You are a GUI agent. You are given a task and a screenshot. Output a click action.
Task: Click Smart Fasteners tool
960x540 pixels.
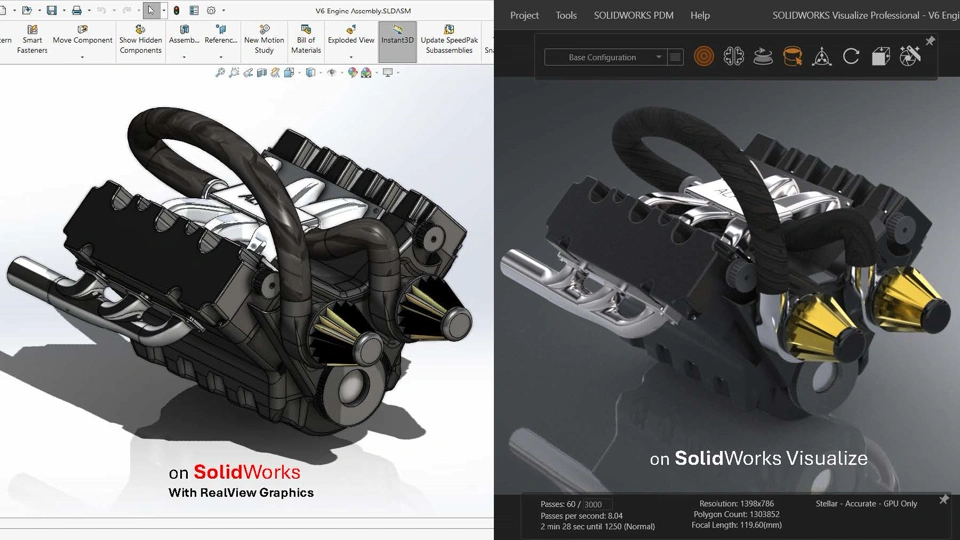pos(32,40)
